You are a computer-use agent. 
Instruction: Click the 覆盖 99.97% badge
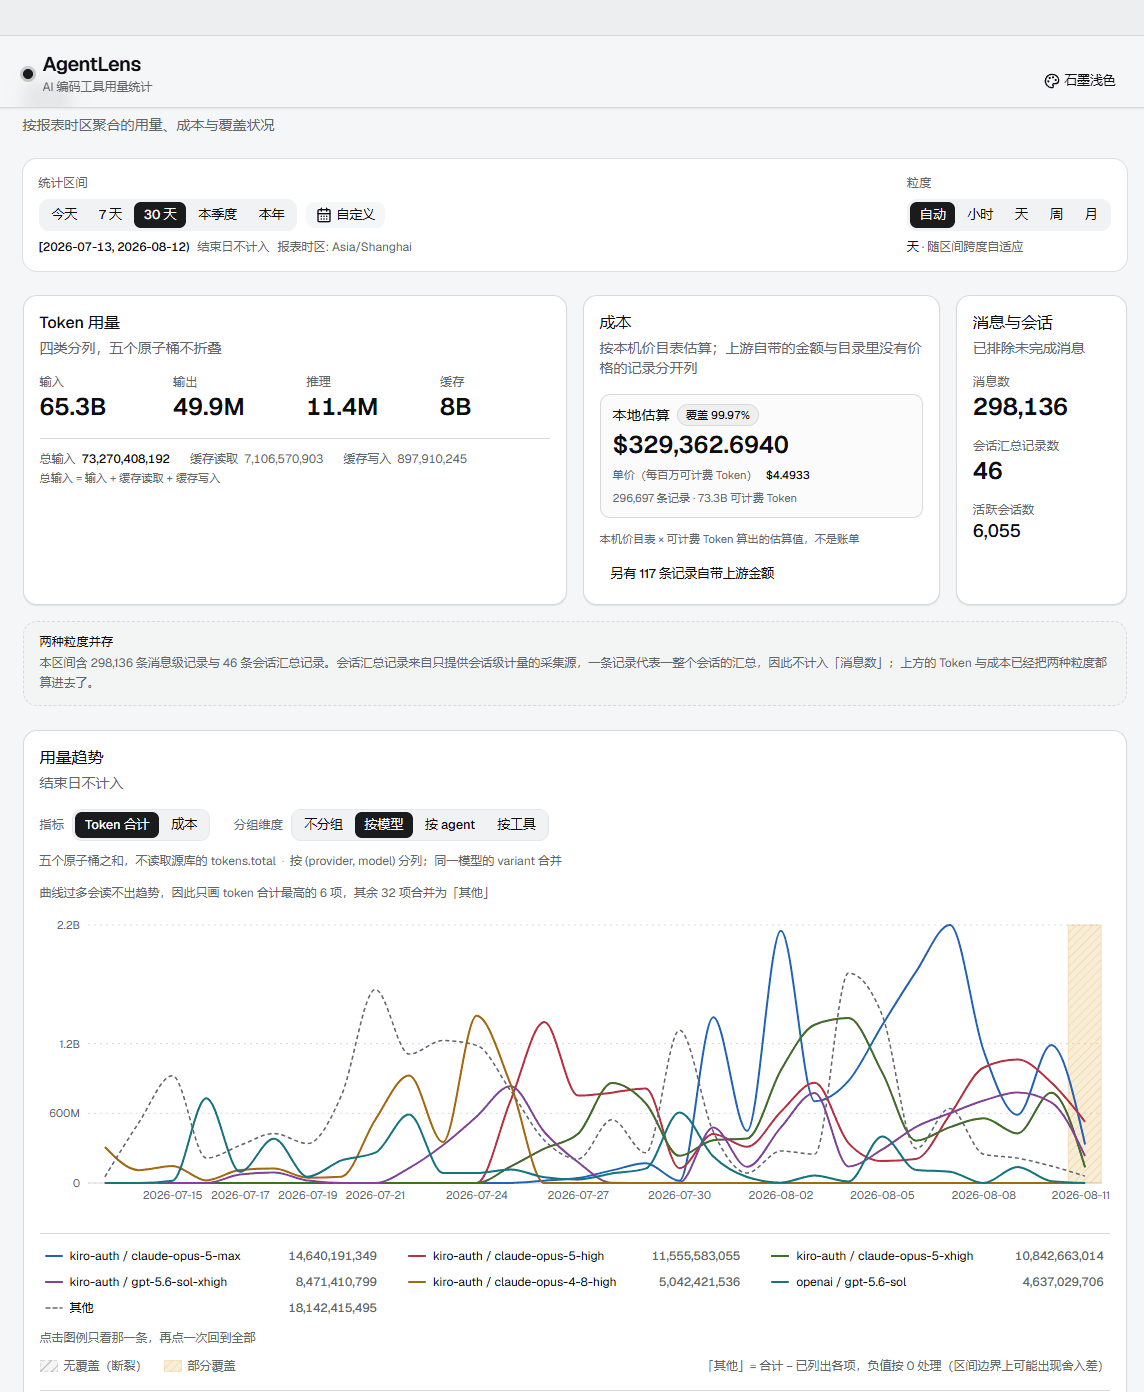tap(718, 415)
